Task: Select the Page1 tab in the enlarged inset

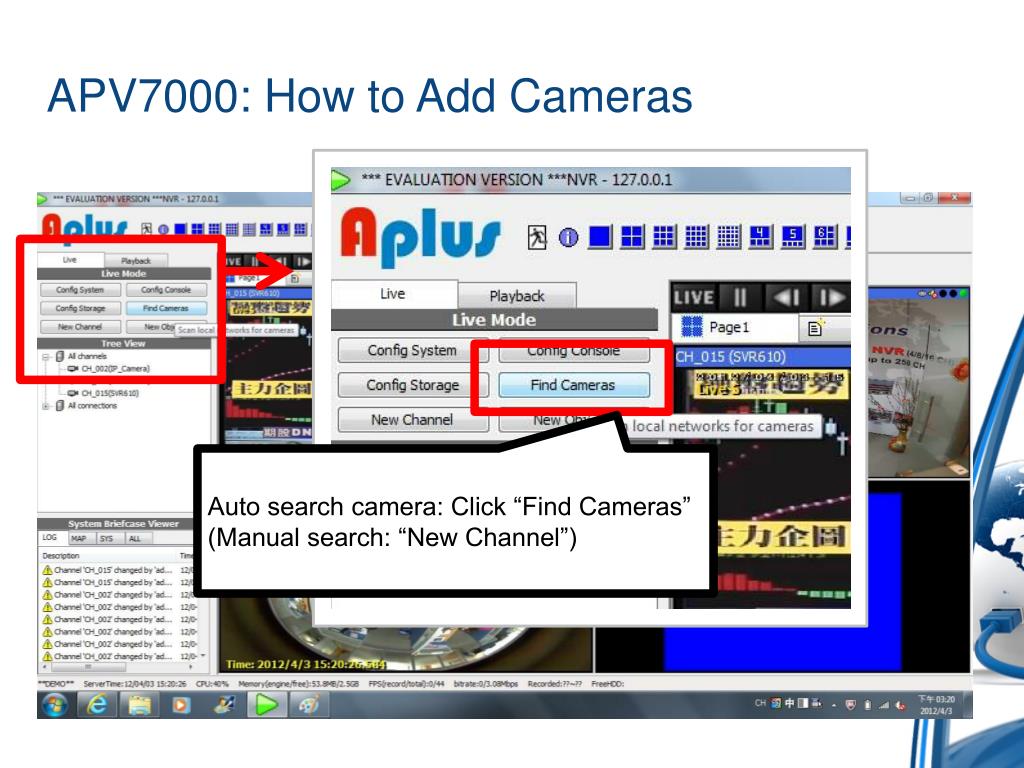Action: tap(734, 327)
